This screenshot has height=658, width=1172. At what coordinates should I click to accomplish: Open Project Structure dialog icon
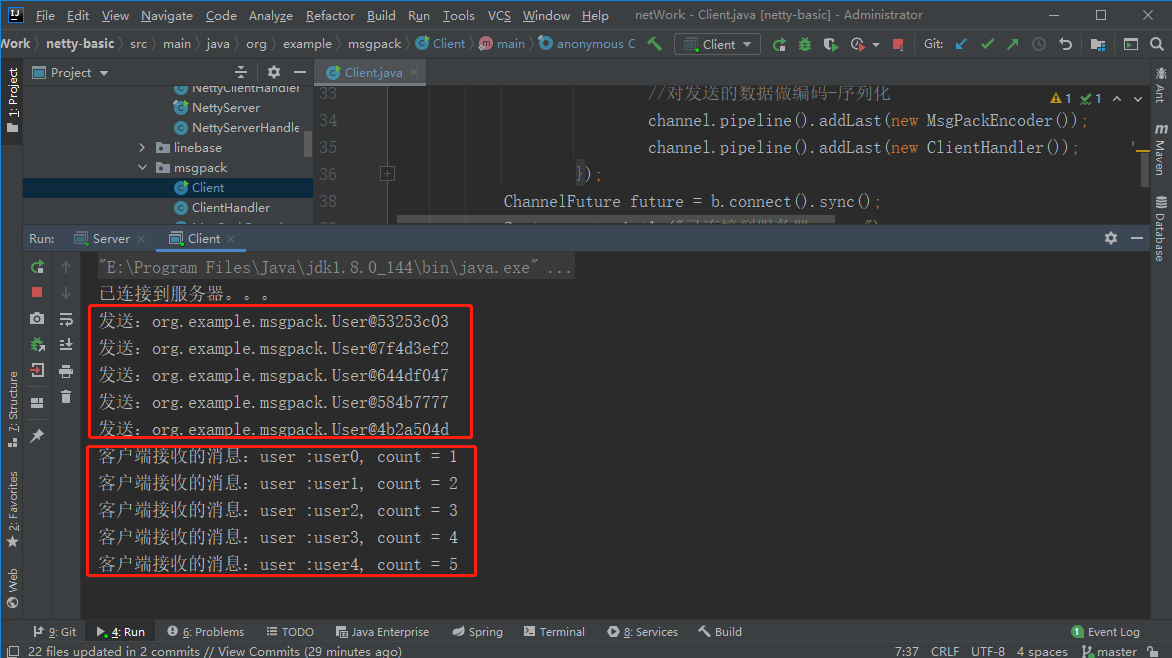pyautogui.click(x=1097, y=44)
